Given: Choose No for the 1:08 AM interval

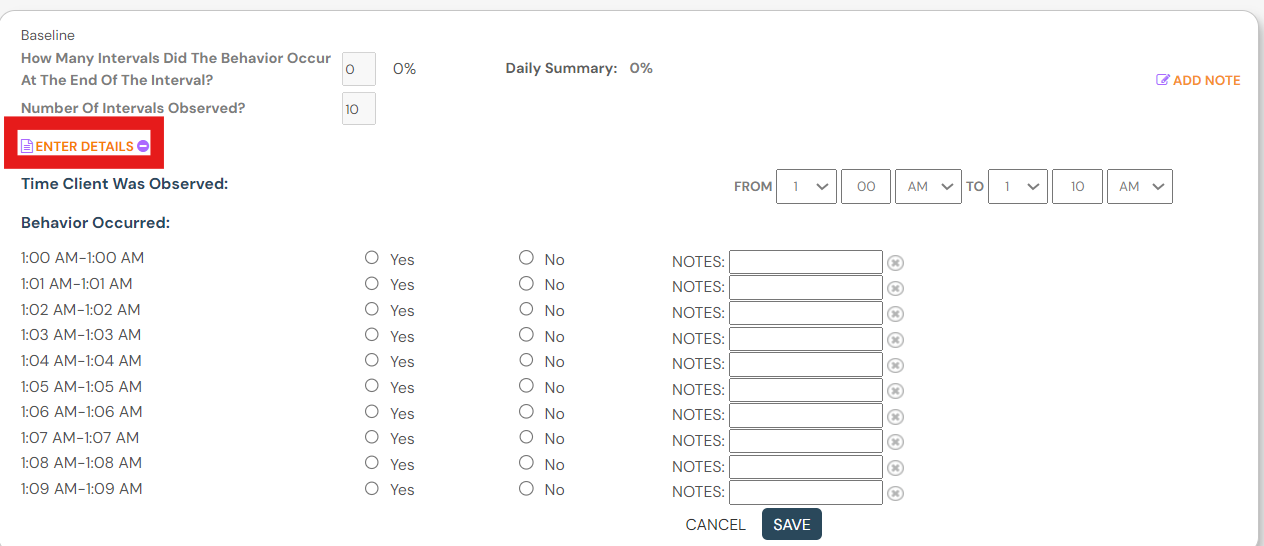Looking at the screenshot, I should tap(526, 462).
